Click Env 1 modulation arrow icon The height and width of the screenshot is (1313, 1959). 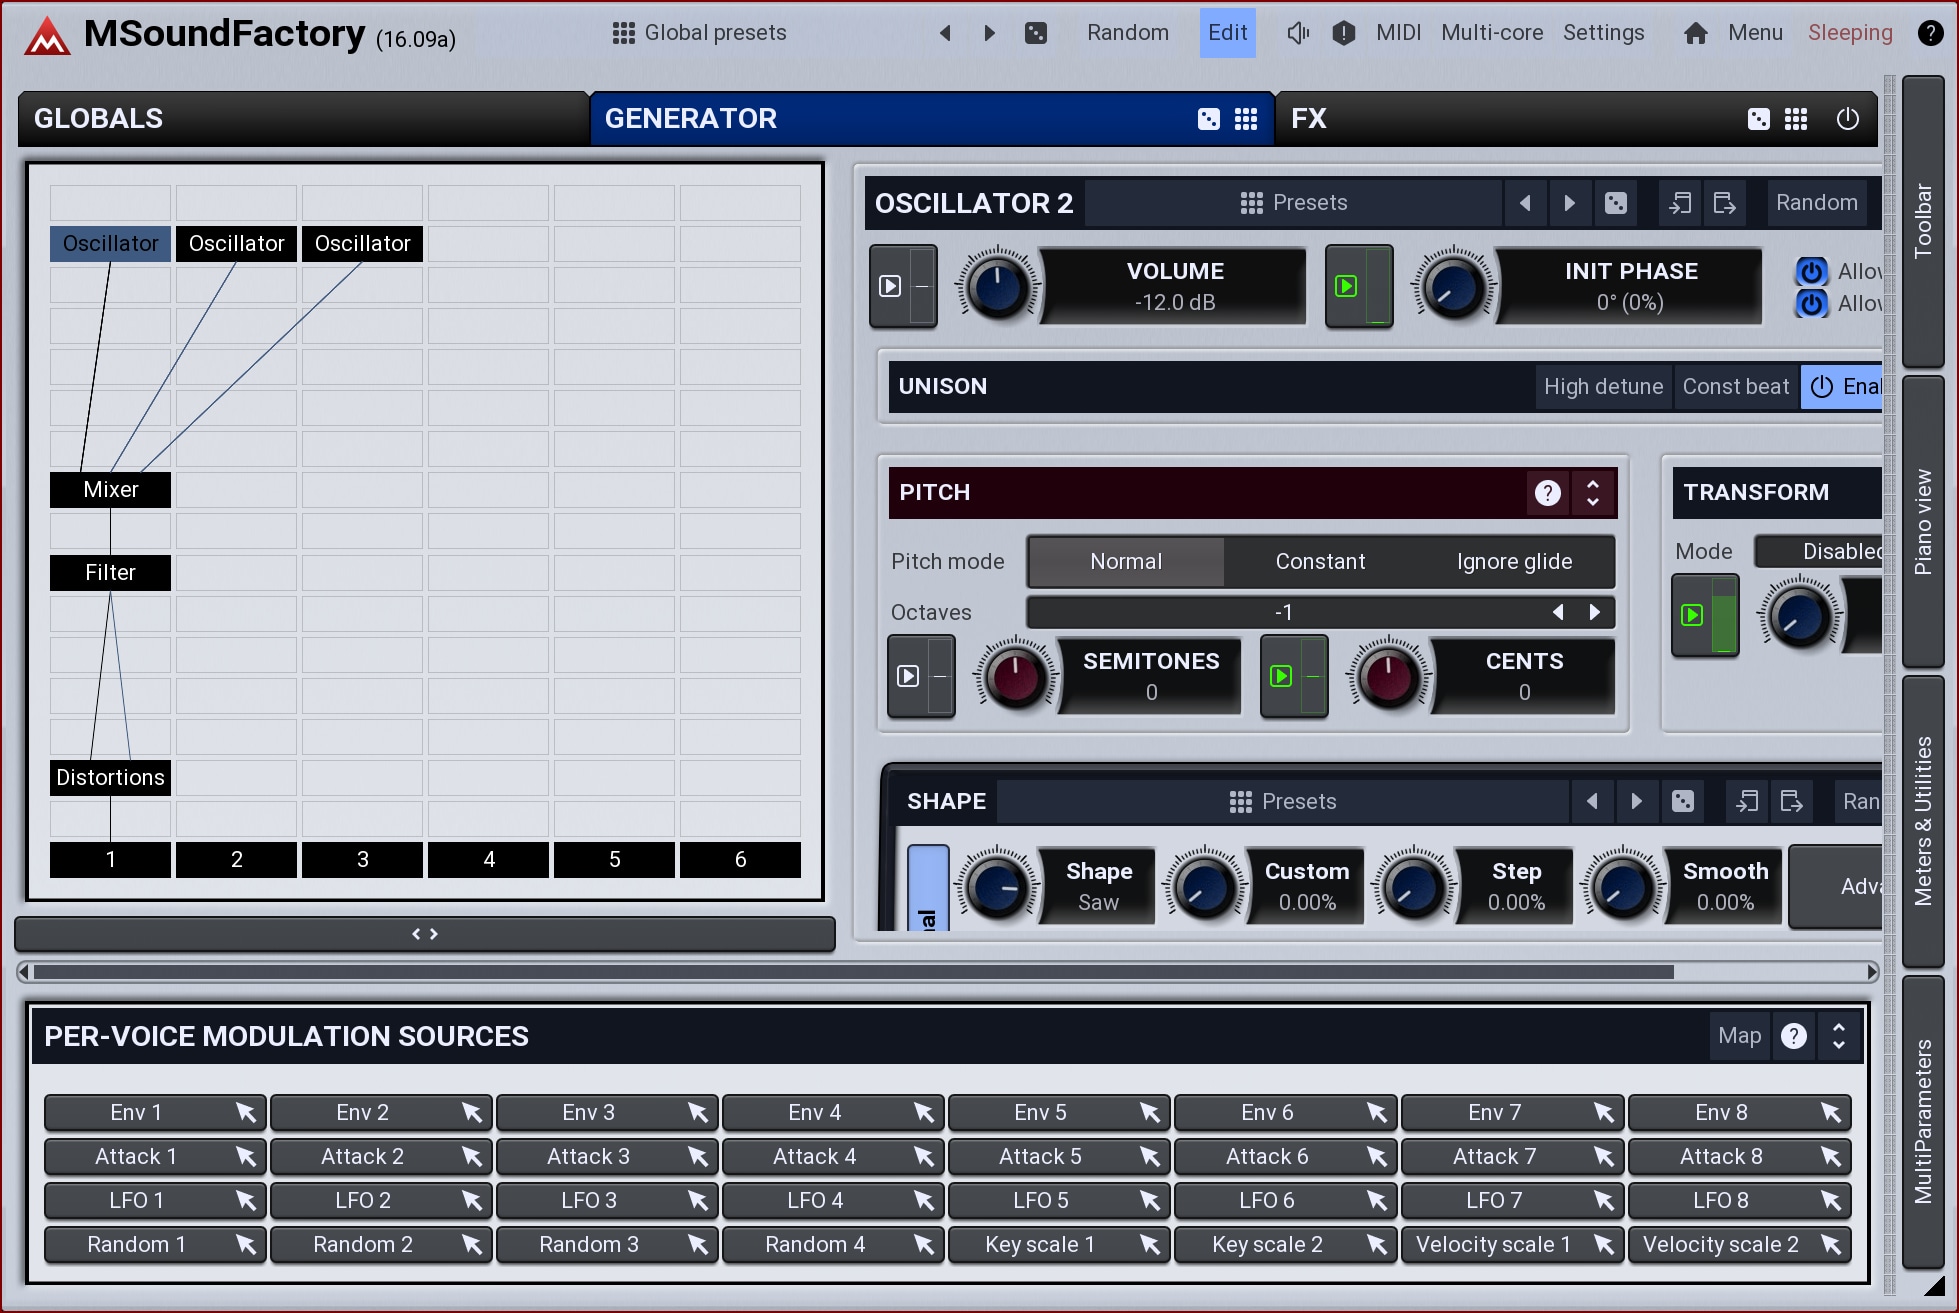245,1112
